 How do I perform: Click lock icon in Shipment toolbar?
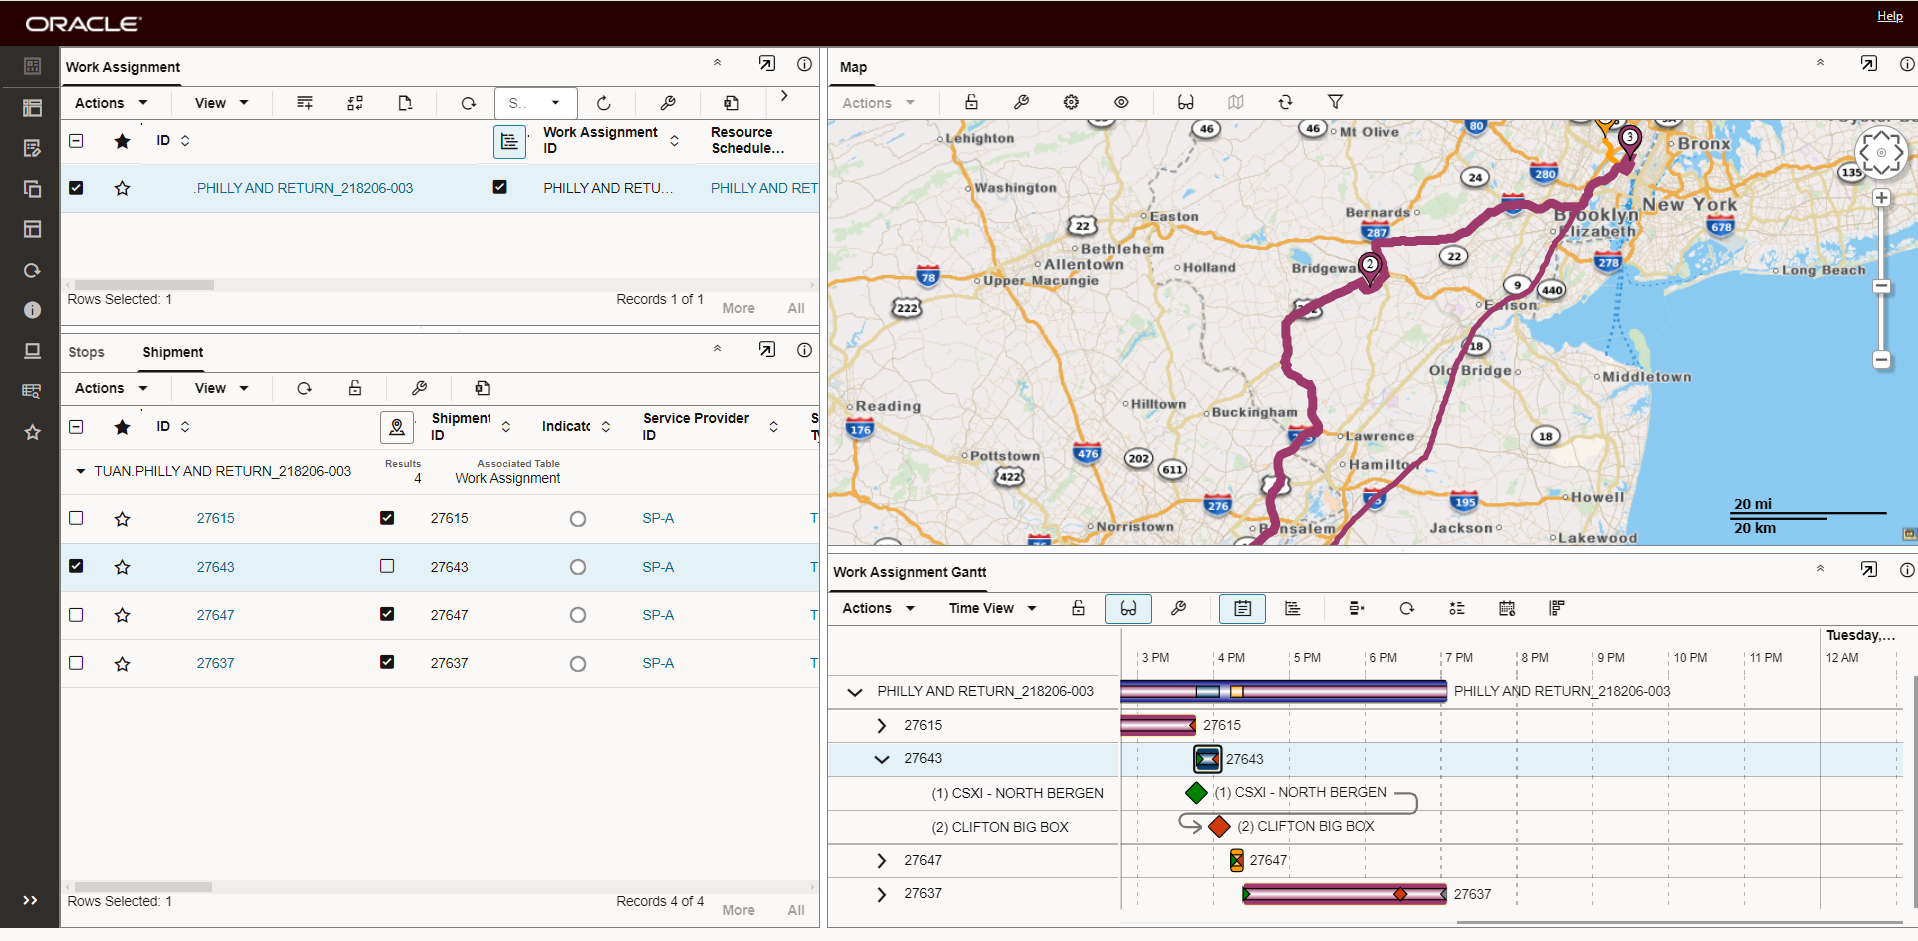355,388
